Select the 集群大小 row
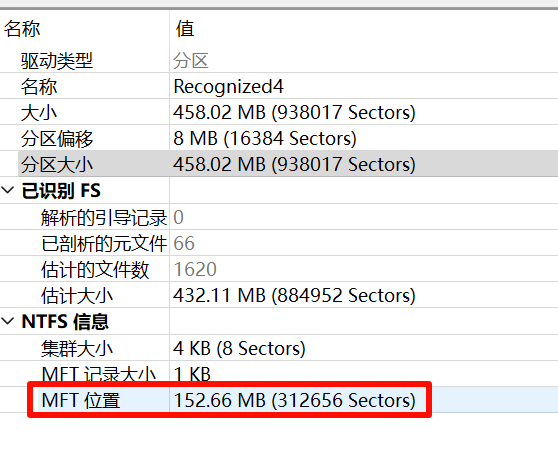This screenshot has width=558, height=465. (279, 348)
